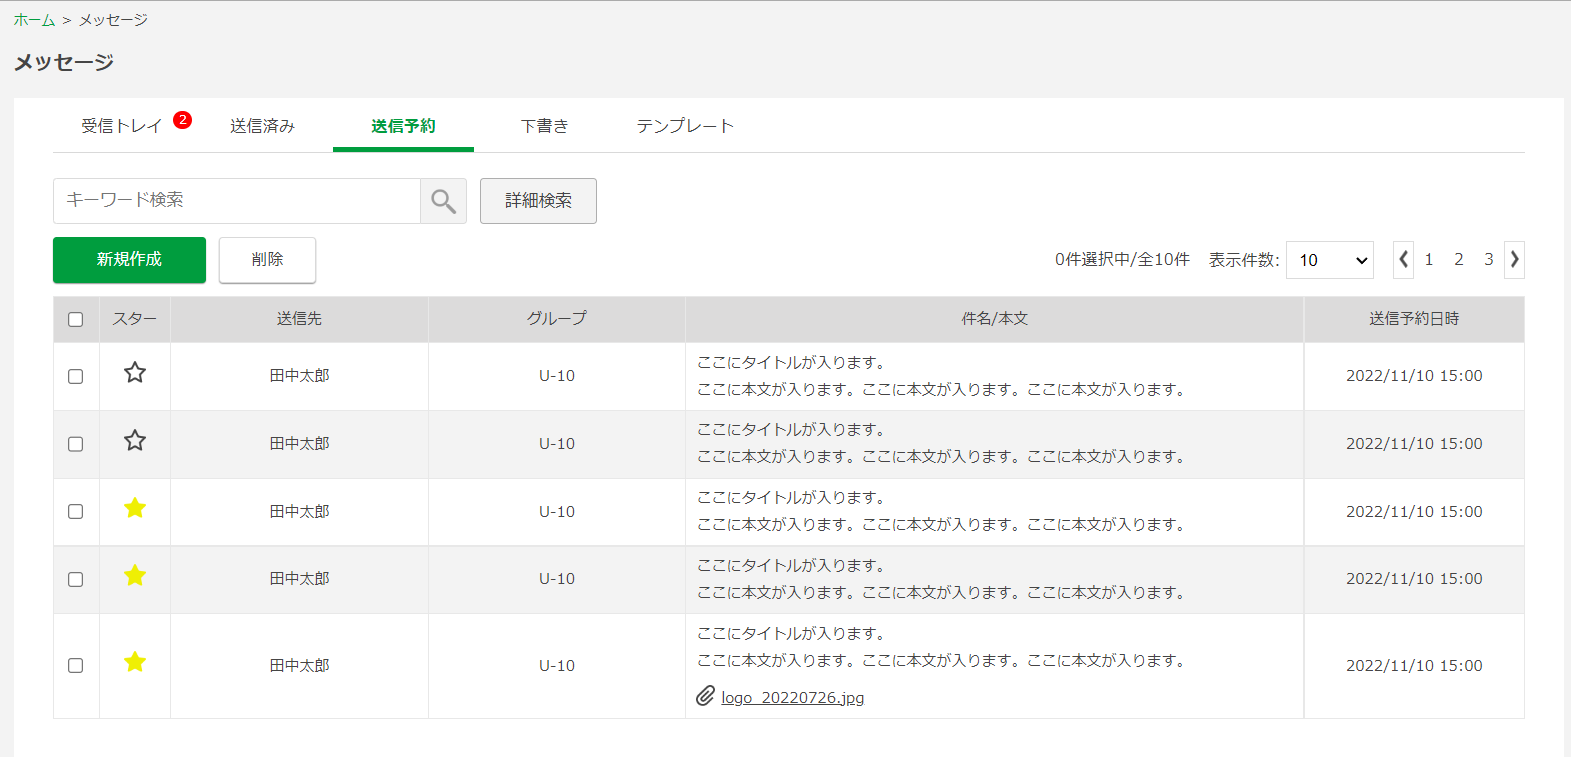Viewport: 1571px width, 757px height.
Task: Open the logo_20220726.jpg attachment link
Action: click(793, 698)
